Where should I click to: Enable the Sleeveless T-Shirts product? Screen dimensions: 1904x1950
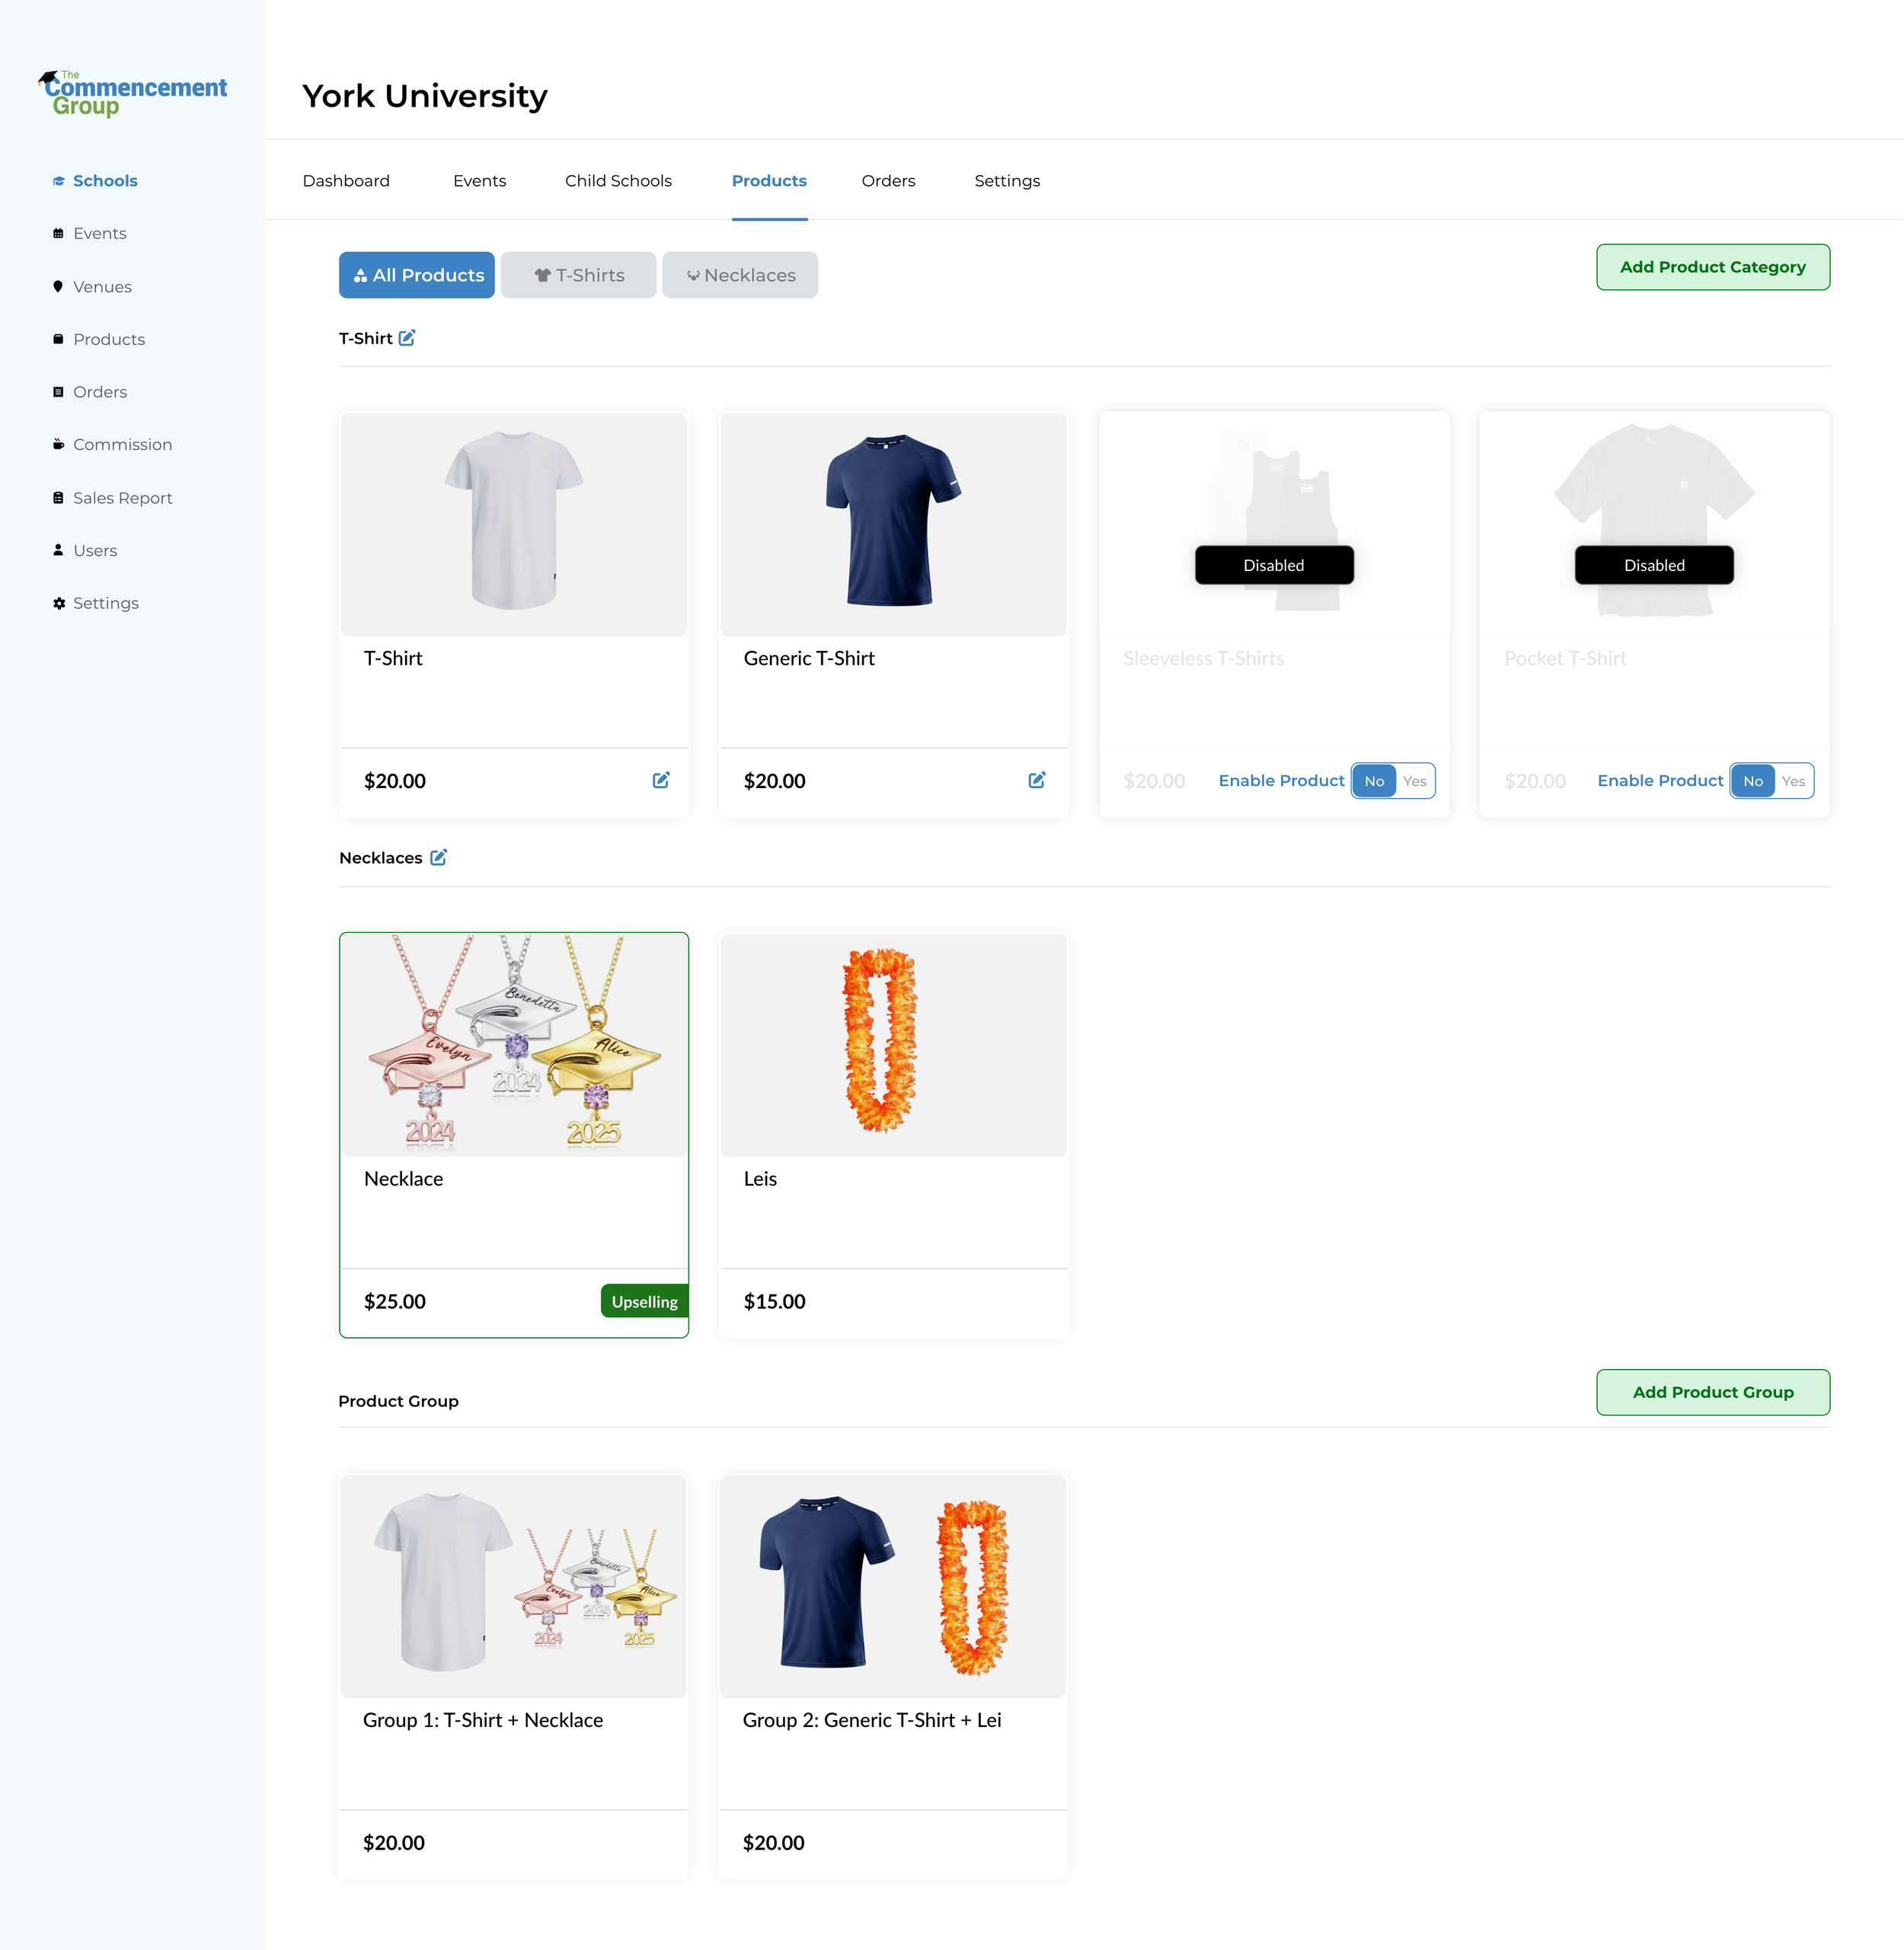[1414, 780]
